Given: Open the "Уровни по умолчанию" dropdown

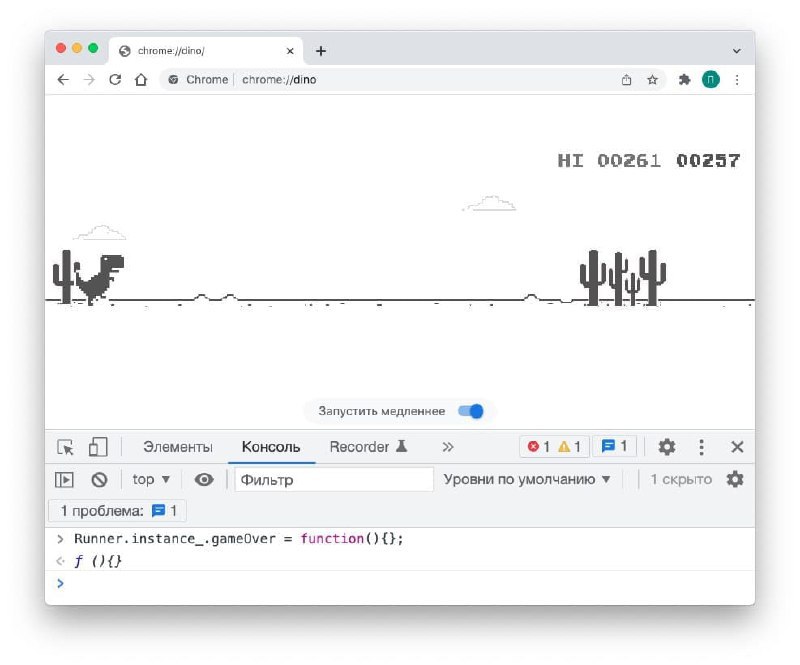Looking at the screenshot, I should pos(527,480).
